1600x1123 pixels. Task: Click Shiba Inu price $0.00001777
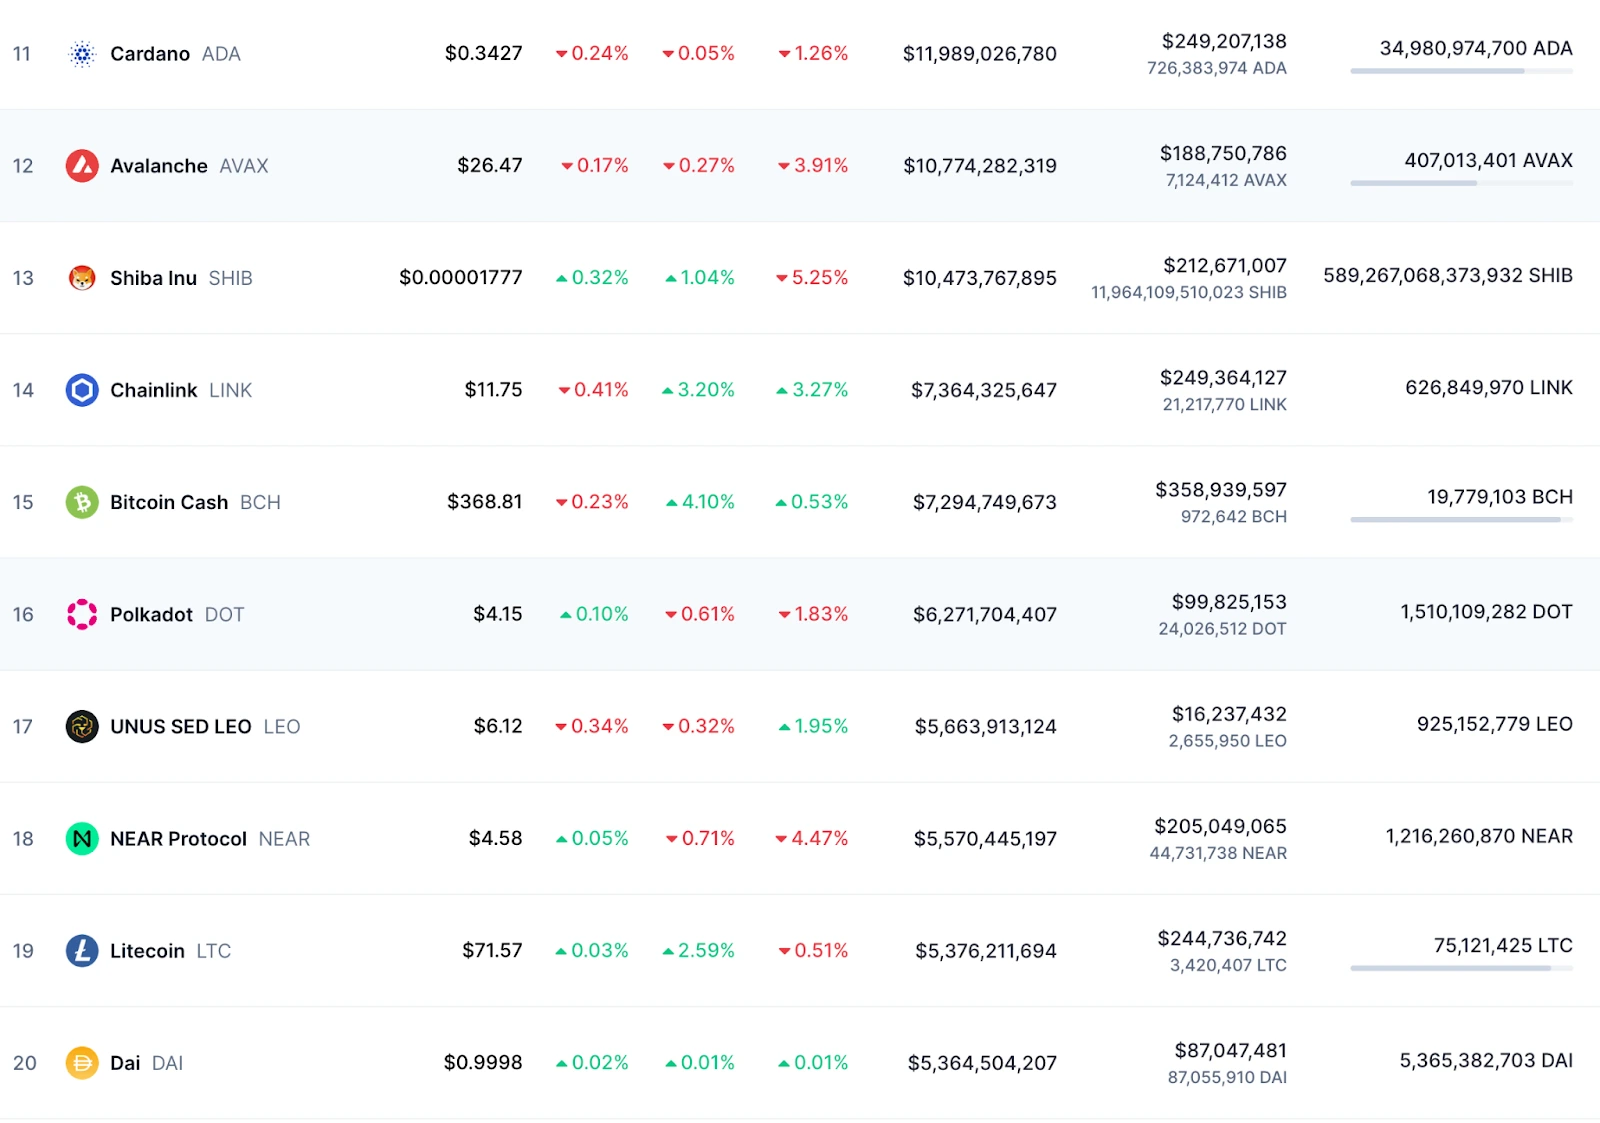(461, 277)
